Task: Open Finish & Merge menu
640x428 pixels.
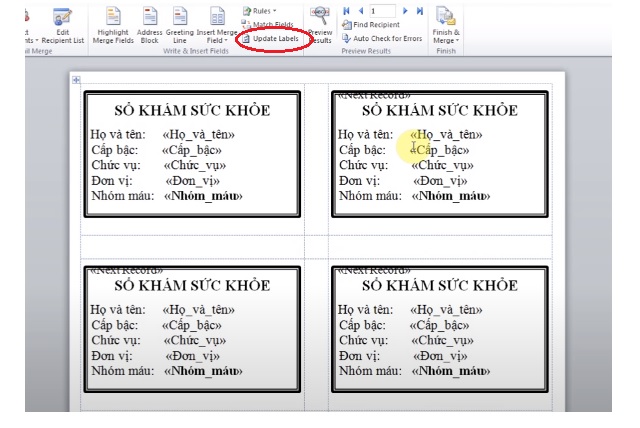Action: [x=446, y=26]
